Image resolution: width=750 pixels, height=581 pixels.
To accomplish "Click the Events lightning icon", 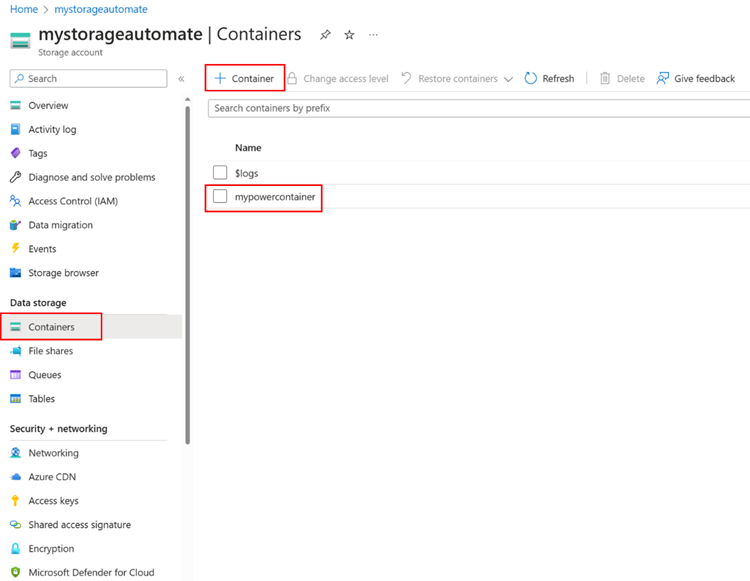I will coord(15,249).
